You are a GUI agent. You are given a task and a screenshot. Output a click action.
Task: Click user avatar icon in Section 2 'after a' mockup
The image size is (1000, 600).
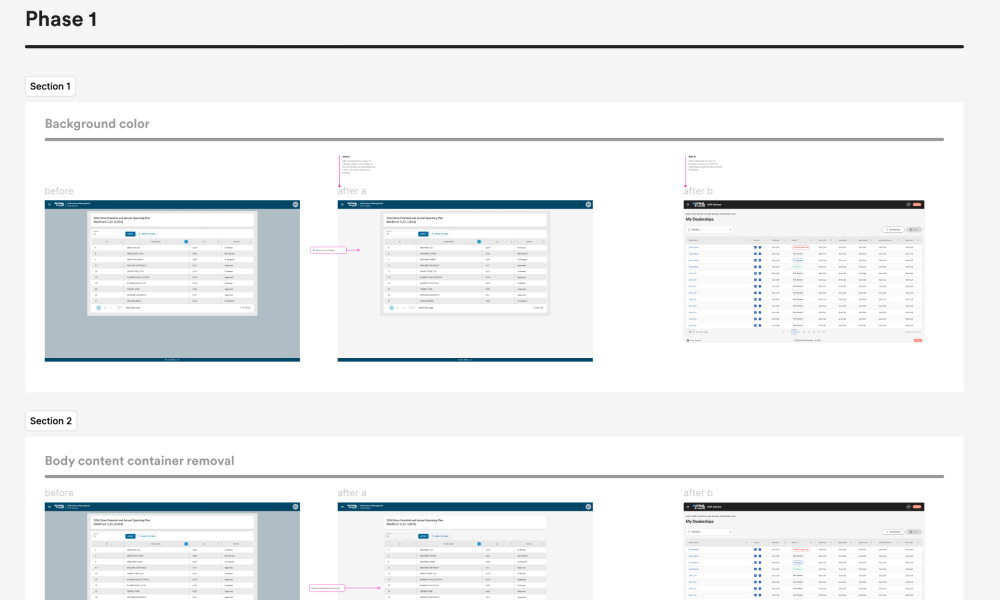point(588,507)
